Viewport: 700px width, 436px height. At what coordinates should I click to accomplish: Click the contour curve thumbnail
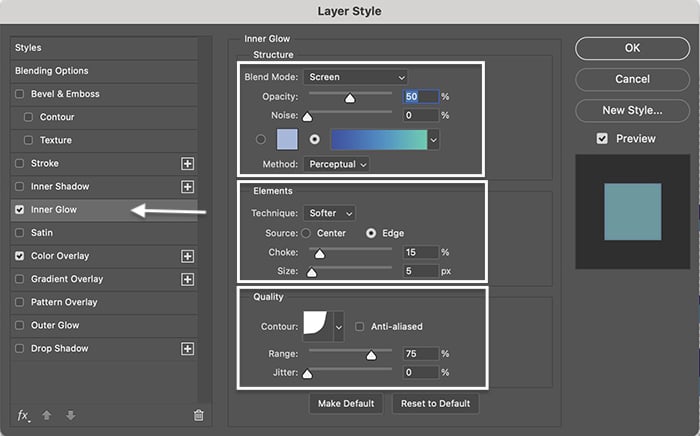click(x=318, y=327)
